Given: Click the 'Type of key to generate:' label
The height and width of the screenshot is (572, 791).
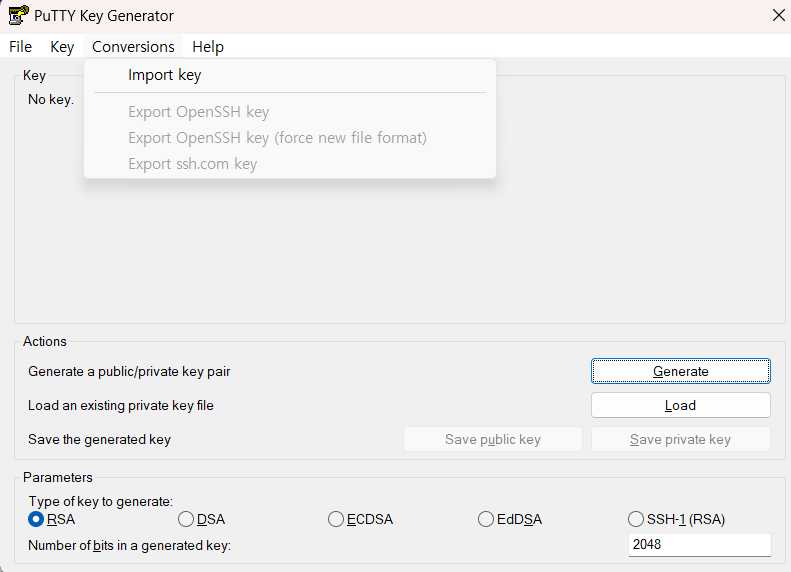Looking at the screenshot, I should click(x=100, y=501).
